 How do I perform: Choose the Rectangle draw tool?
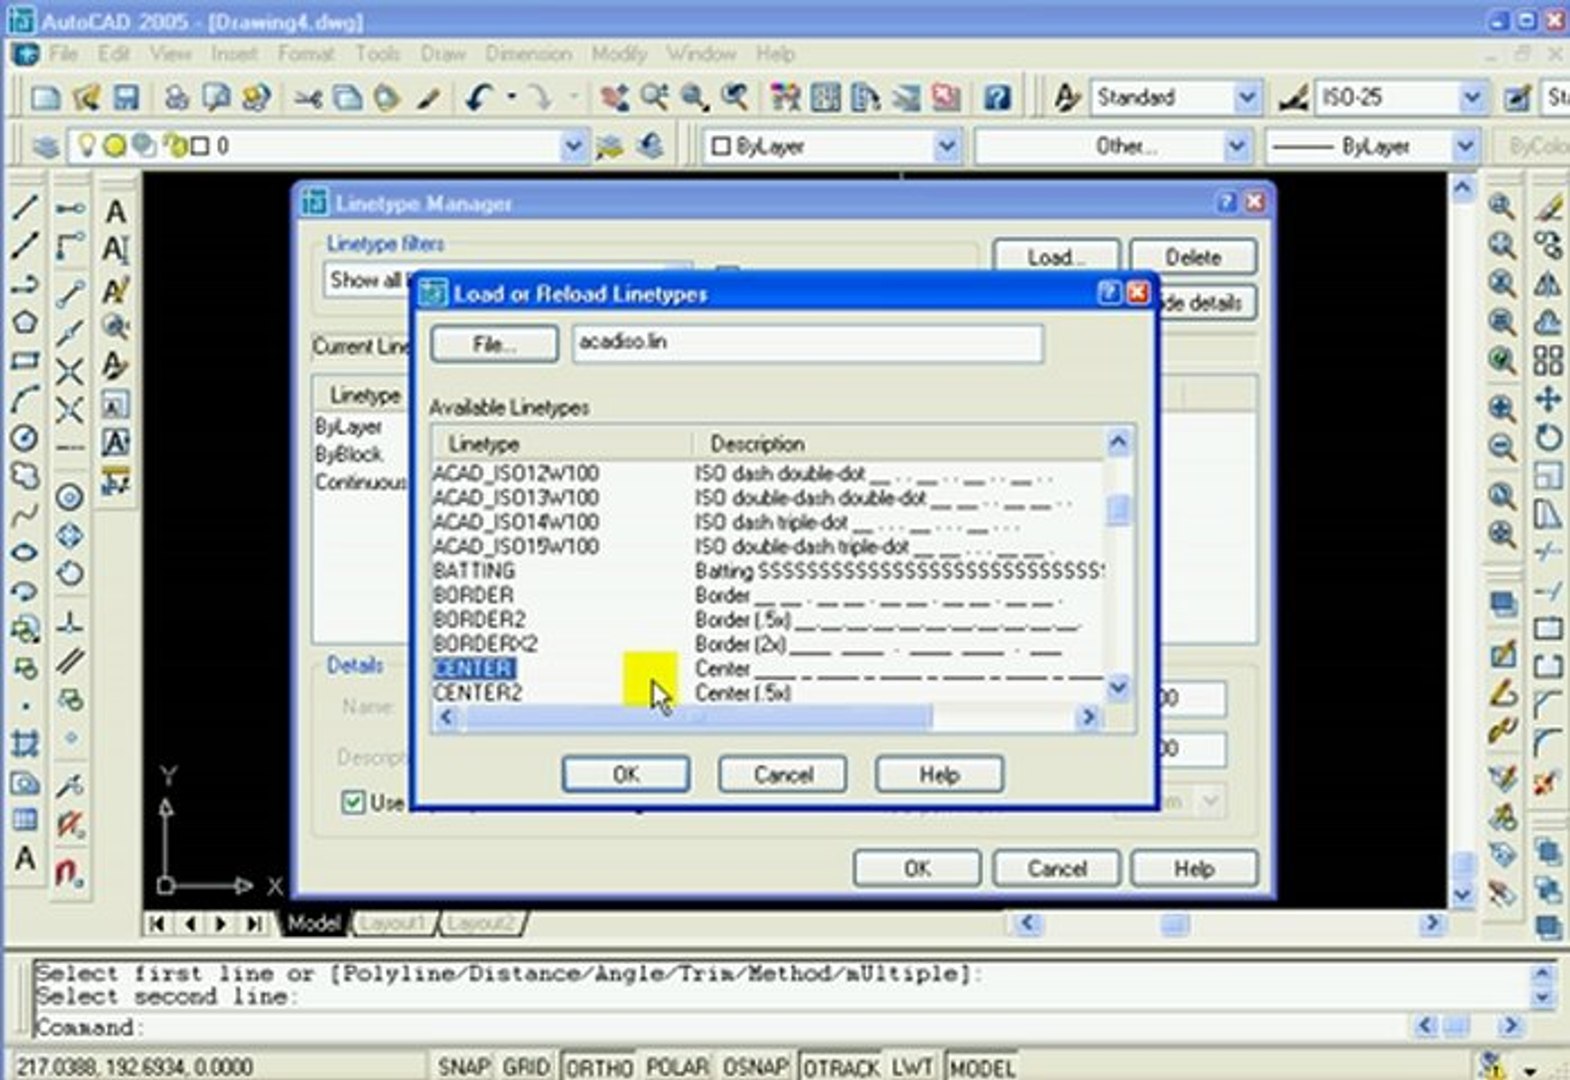click(25, 361)
